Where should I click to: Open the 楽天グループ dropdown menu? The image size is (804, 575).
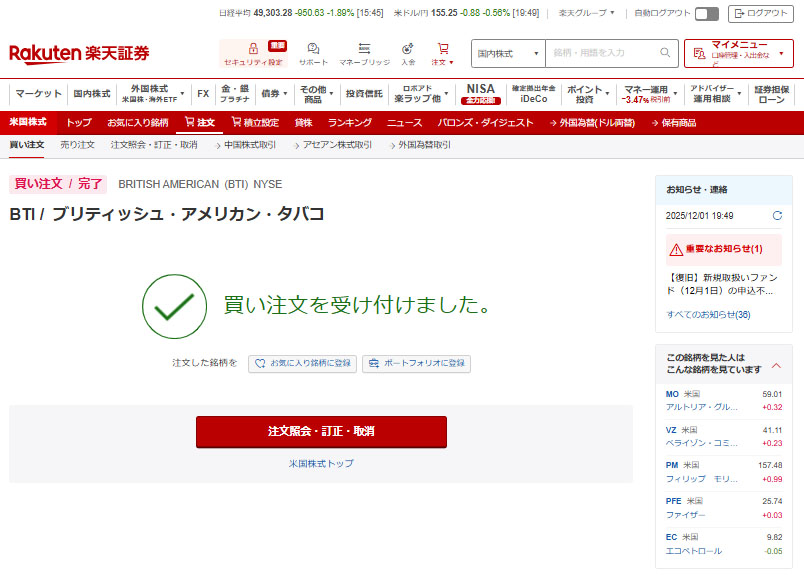[x=586, y=13]
